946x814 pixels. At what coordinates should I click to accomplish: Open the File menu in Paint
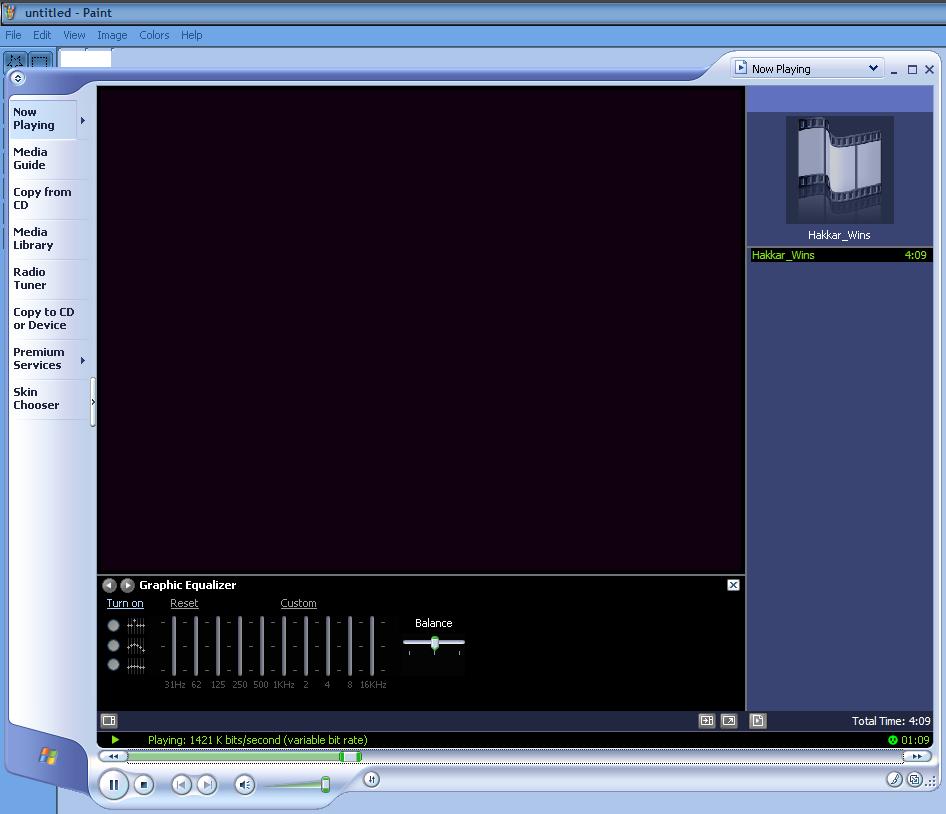click(13, 35)
